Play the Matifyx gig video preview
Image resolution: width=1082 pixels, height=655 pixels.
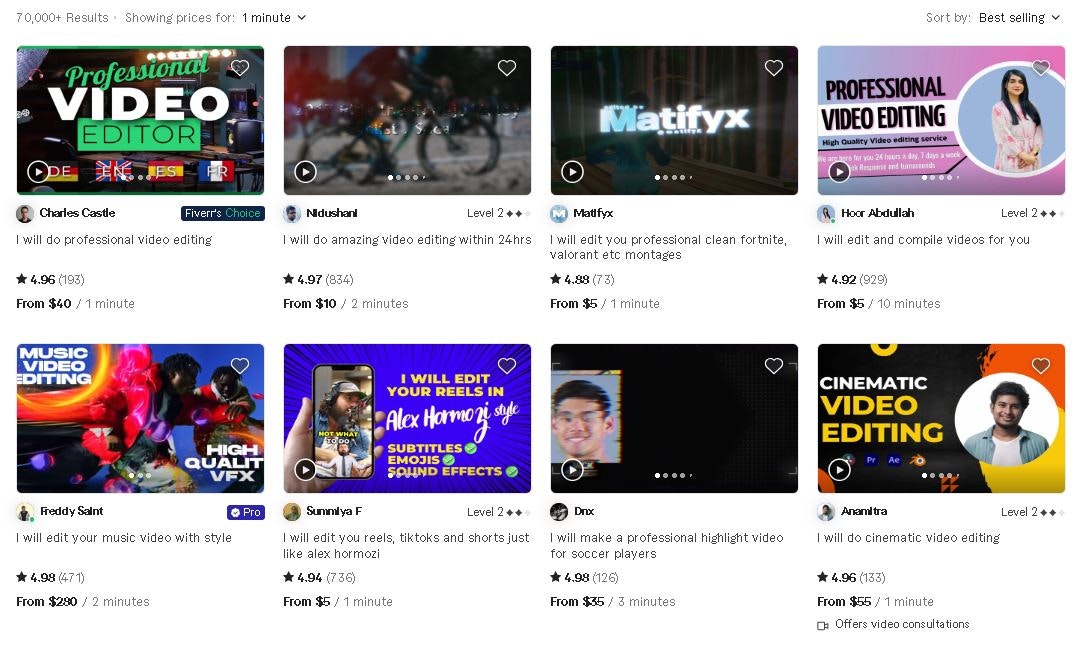click(x=572, y=171)
